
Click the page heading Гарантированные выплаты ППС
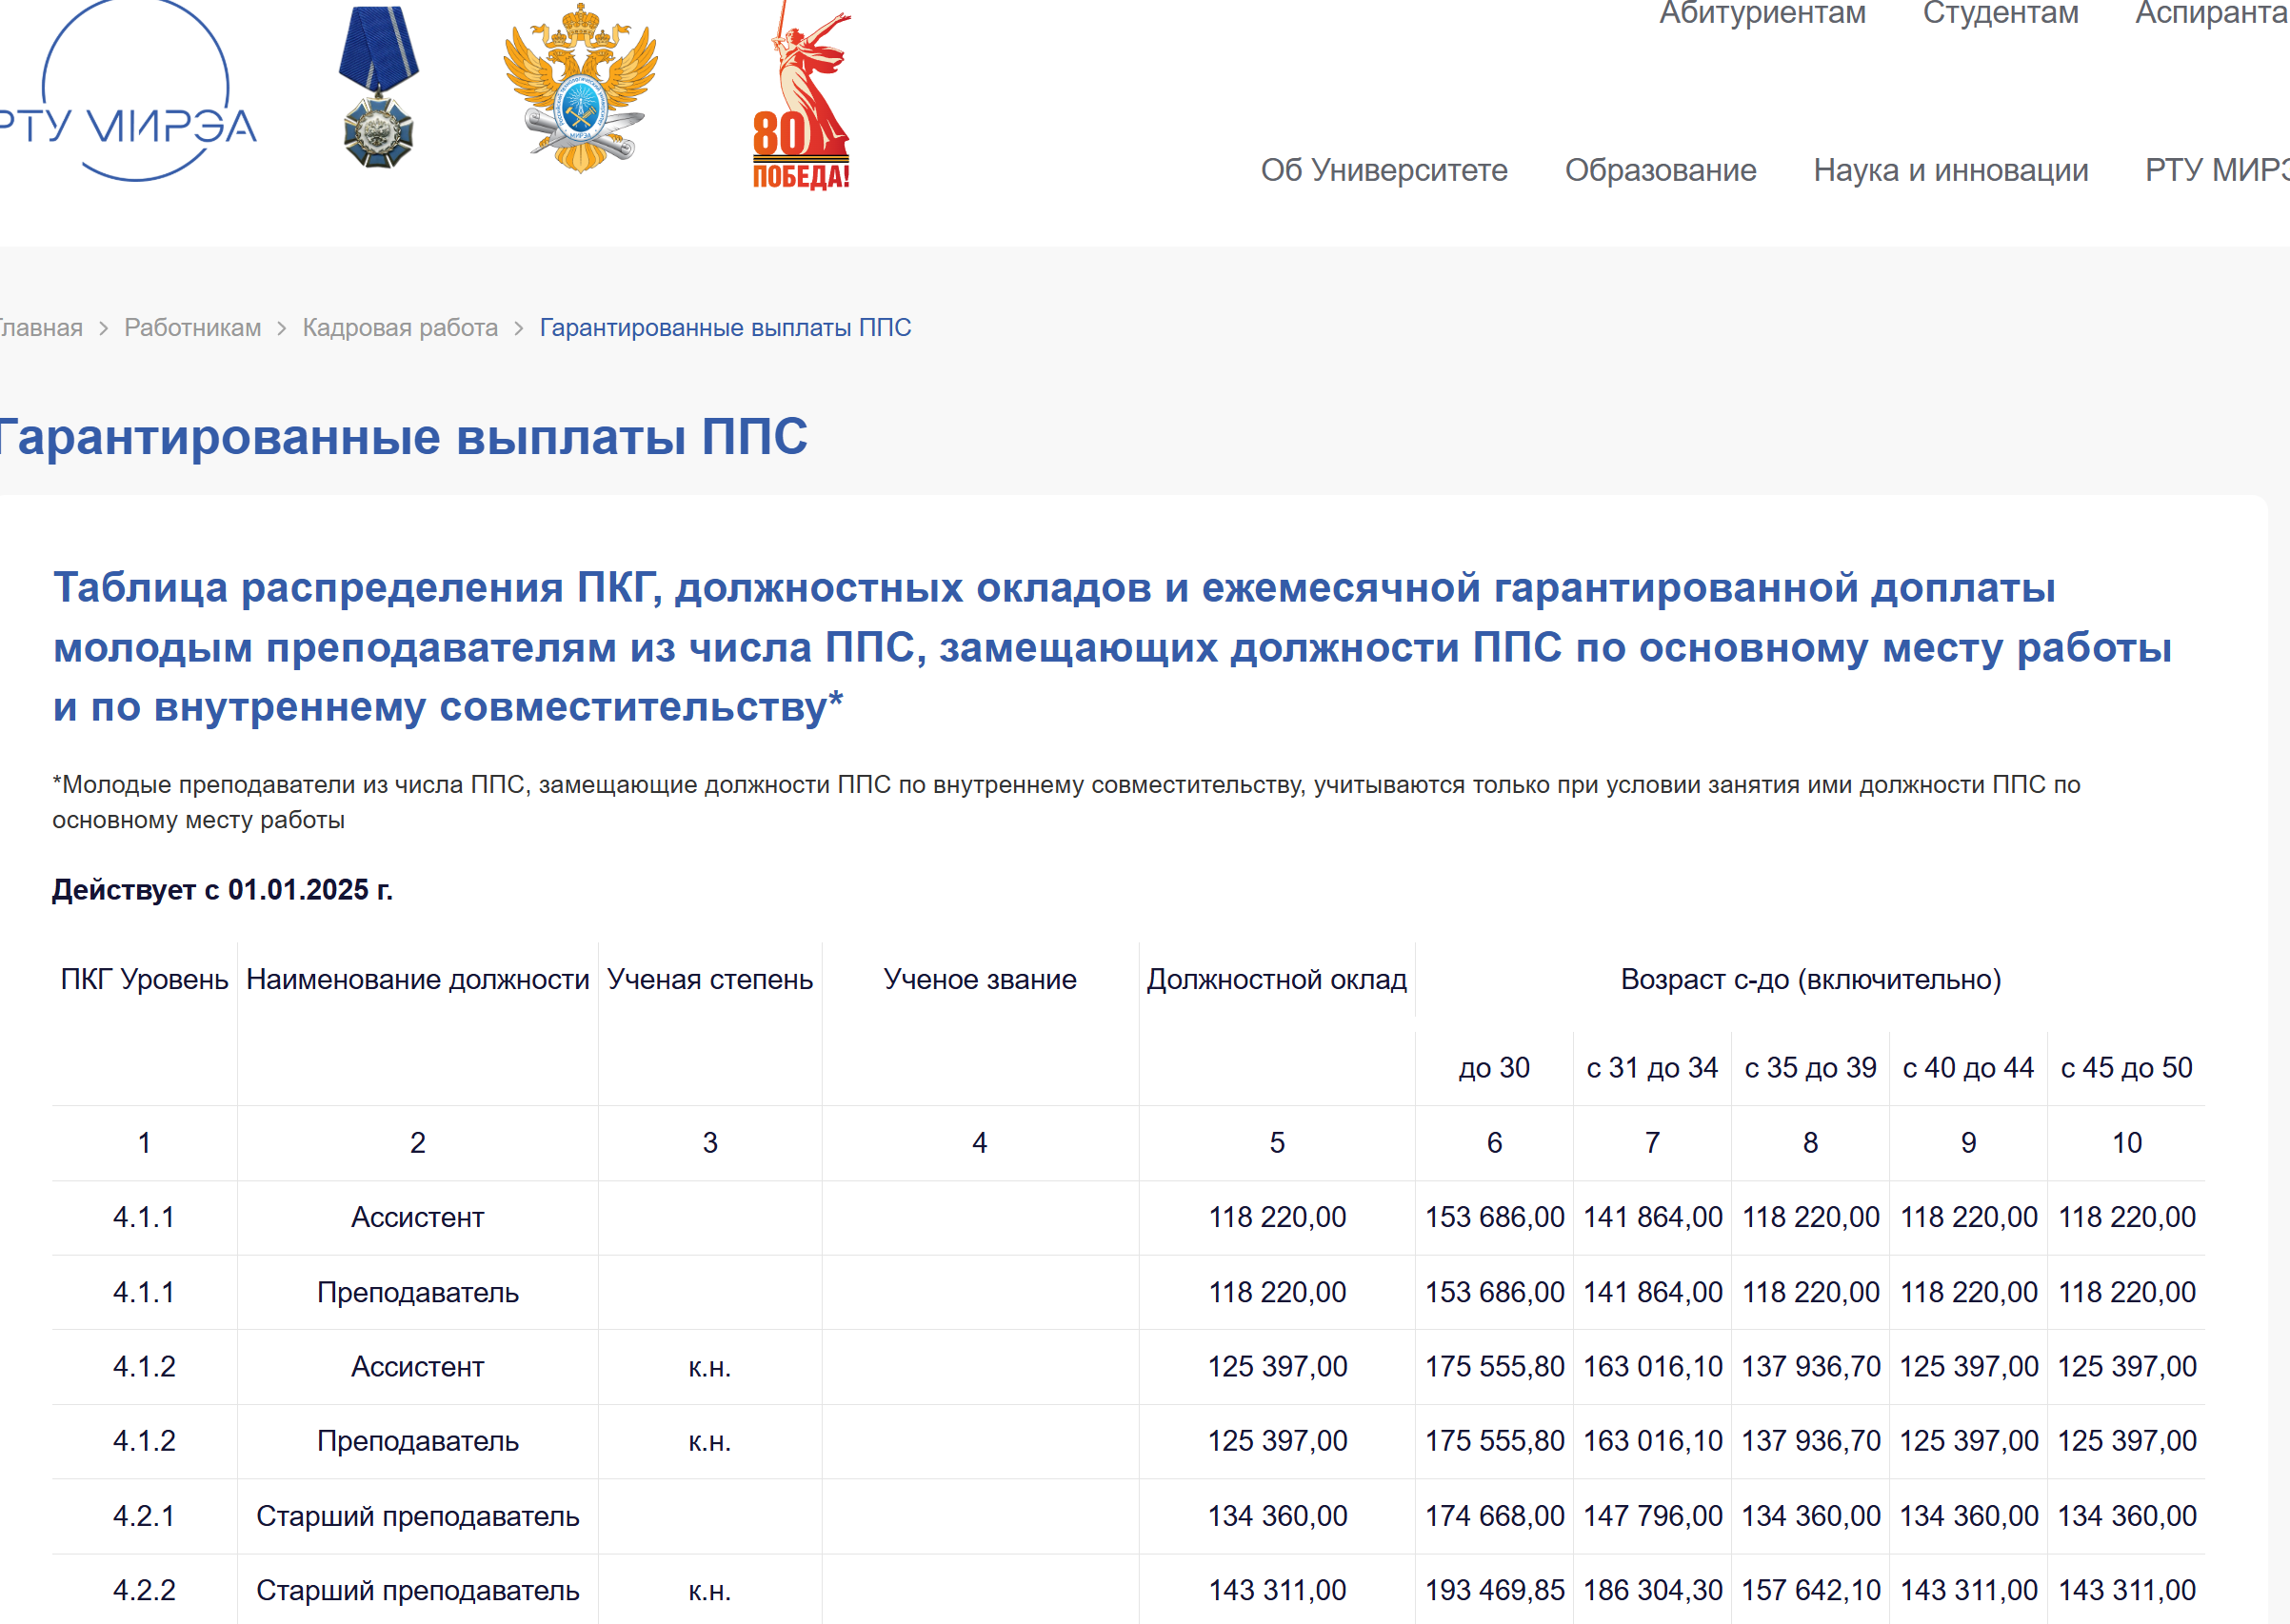pyautogui.click(x=405, y=437)
